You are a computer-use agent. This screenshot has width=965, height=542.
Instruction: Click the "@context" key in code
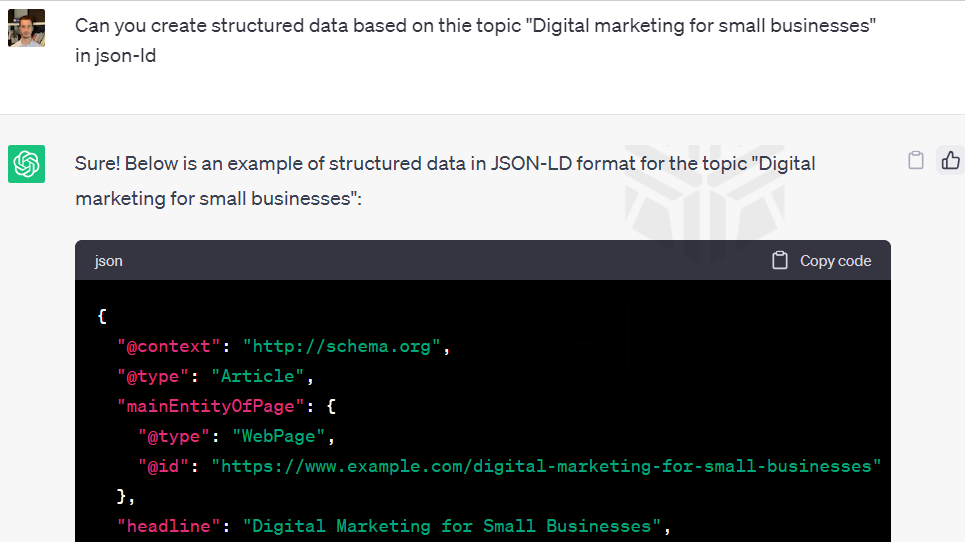[x=169, y=346]
